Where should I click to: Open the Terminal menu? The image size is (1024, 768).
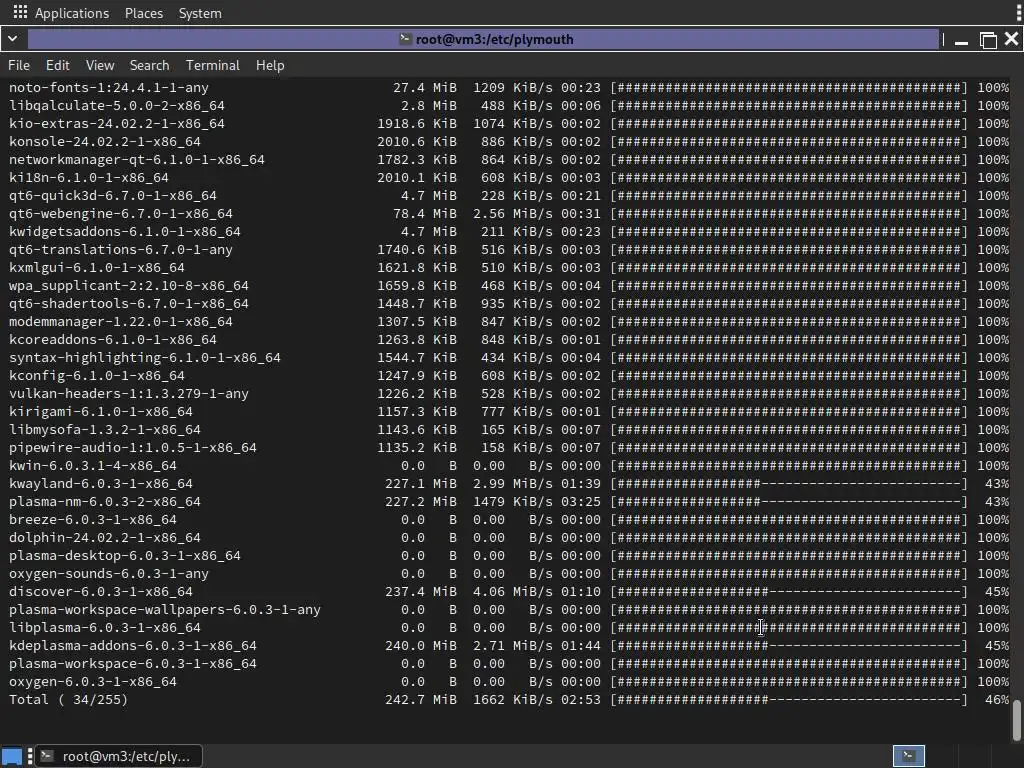pyautogui.click(x=213, y=65)
